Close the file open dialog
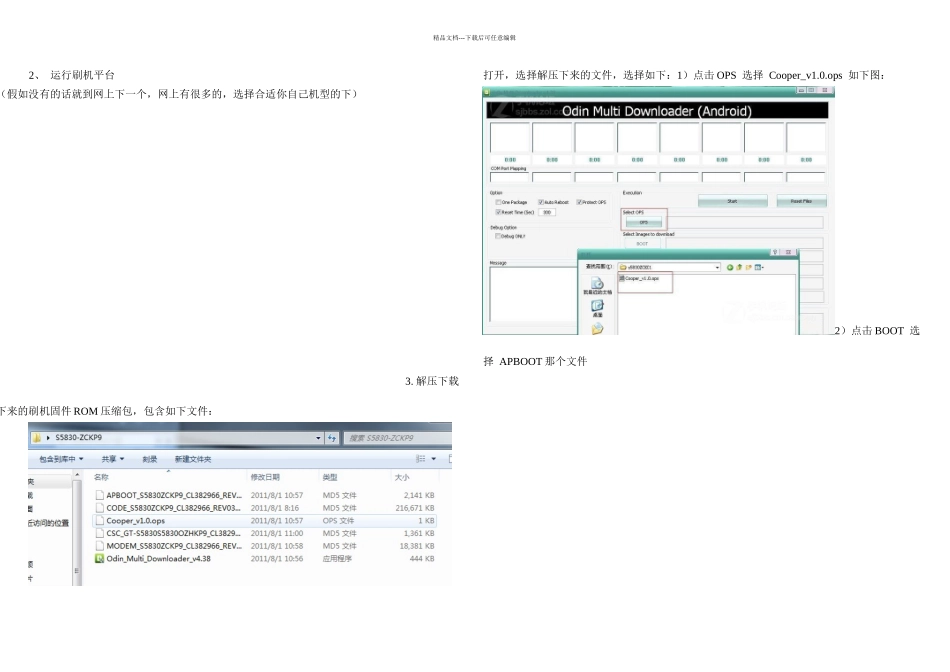This screenshot has width=950, height=672. pyautogui.click(x=788, y=252)
